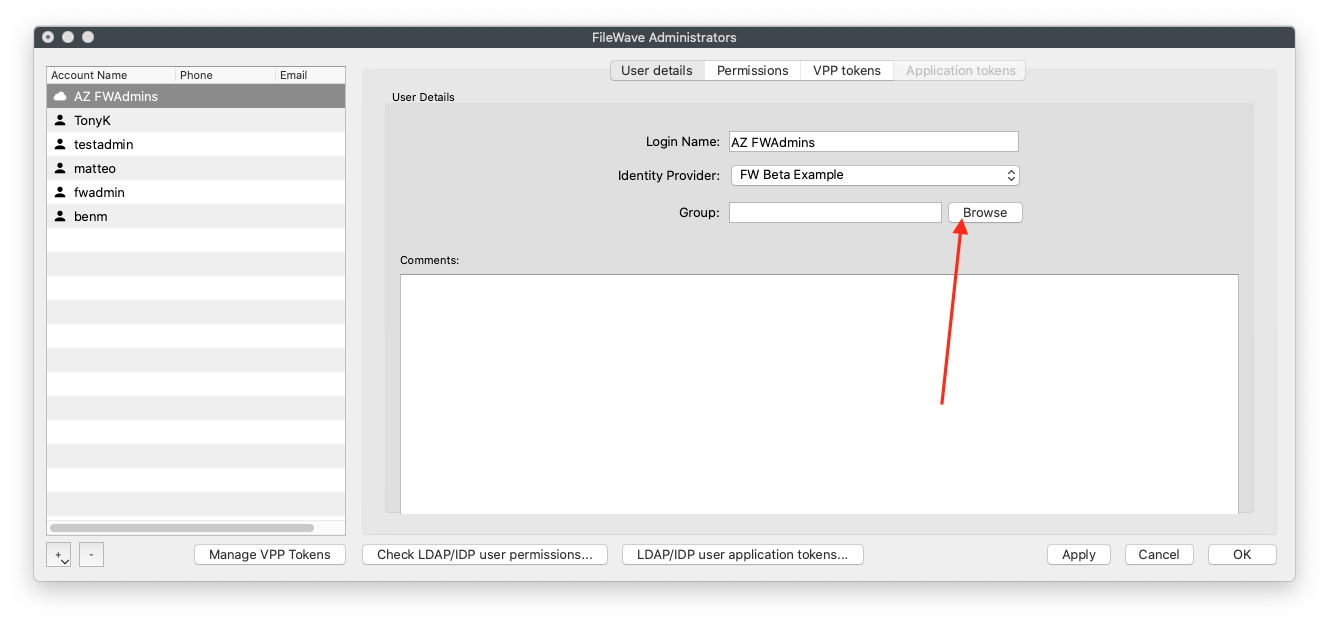Click the benm user icon

click(x=60, y=216)
